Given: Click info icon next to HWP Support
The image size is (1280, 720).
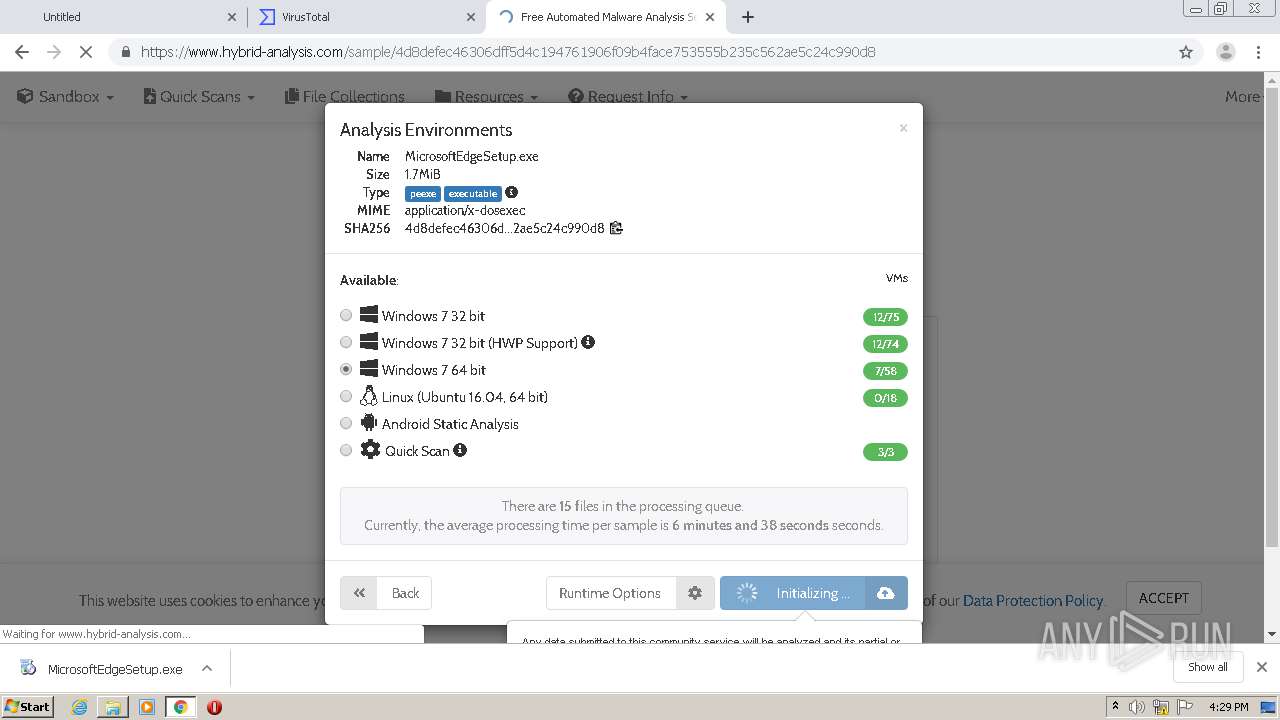Looking at the screenshot, I should pos(588,342).
